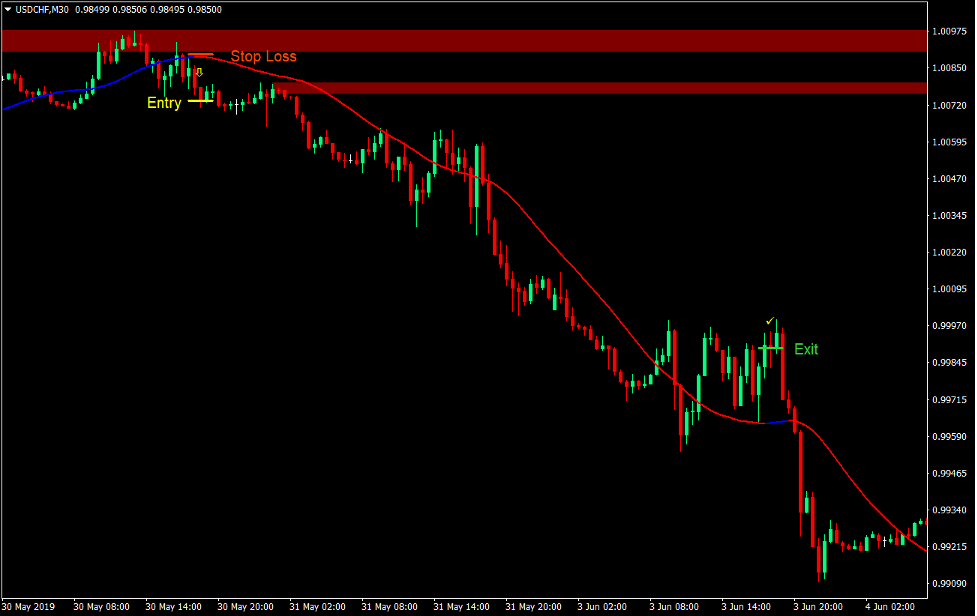Click the Entry label text

pos(164,102)
